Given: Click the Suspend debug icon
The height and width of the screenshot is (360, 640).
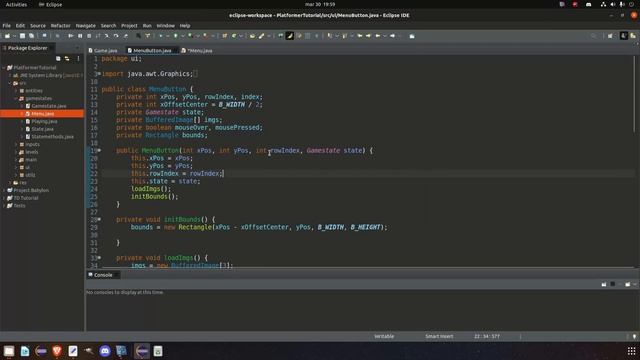Looking at the screenshot, I should pyautogui.click(x=80, y=36).
